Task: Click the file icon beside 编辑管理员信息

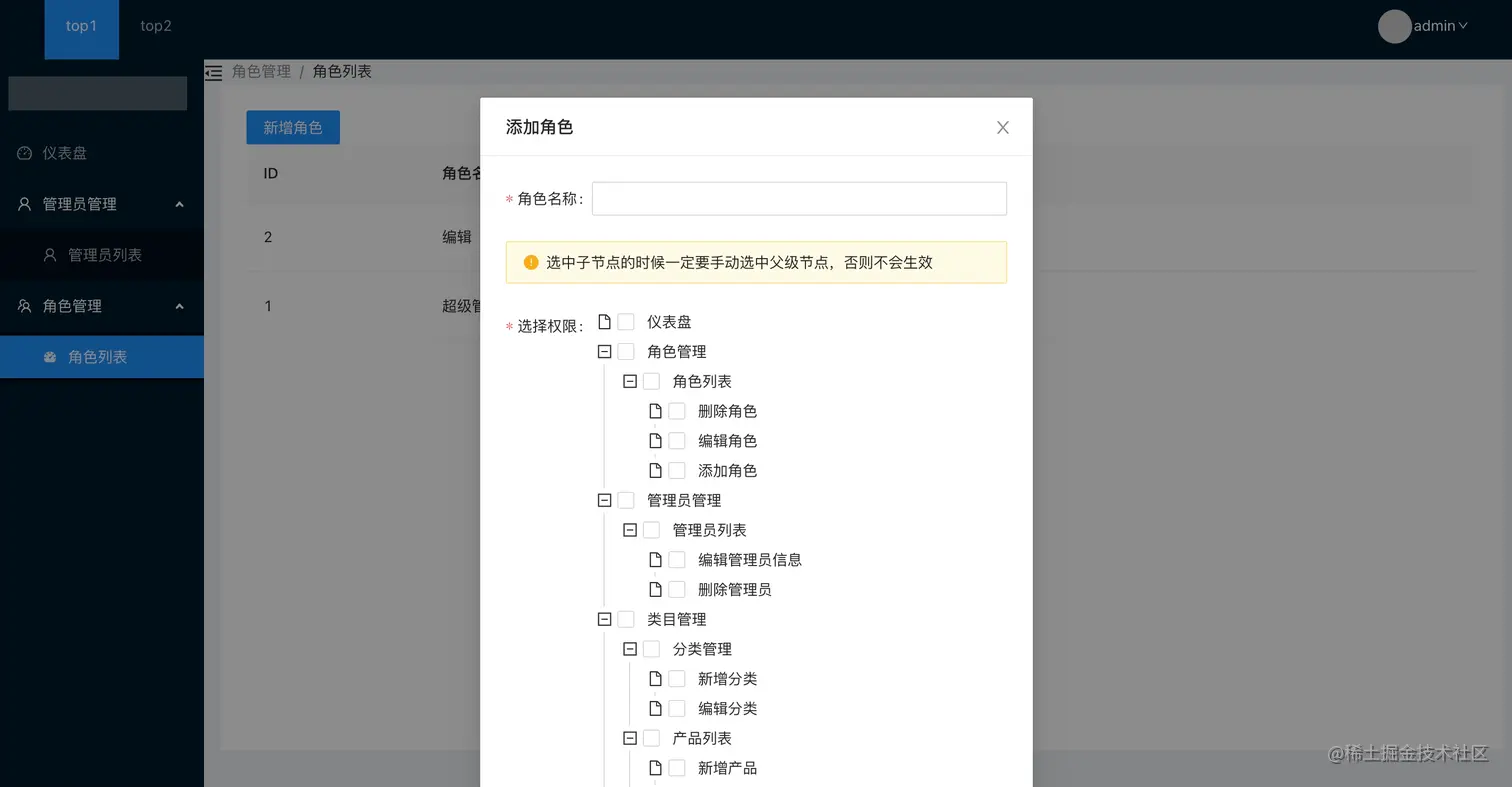Action: pyautogui.click(x=655, y=560)
